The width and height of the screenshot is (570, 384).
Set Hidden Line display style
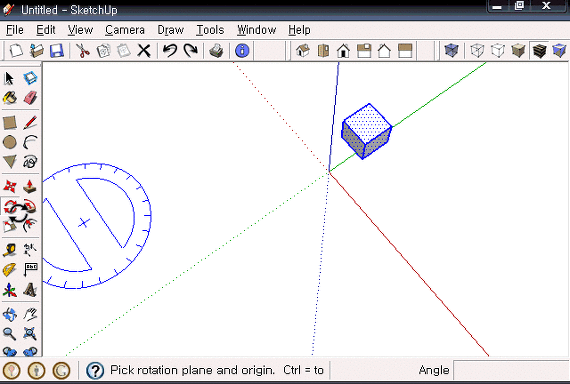[x=498, y=51]
